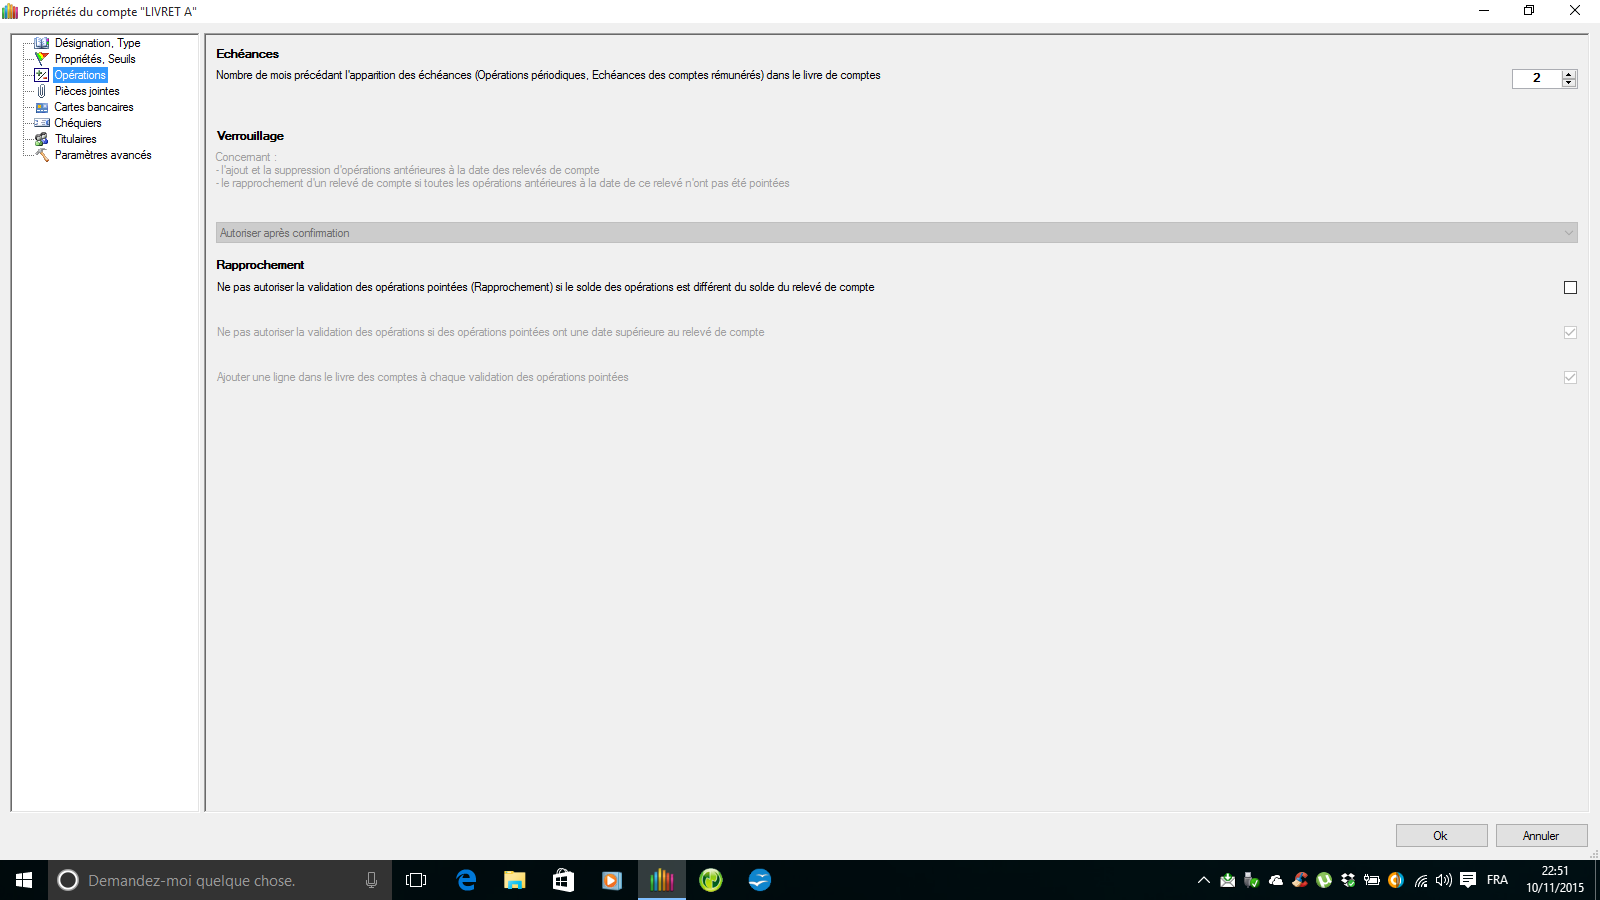The image size is (1600, 900).
Task: Click the Chéquiers icon in sidebar
Action: point(42,123)
